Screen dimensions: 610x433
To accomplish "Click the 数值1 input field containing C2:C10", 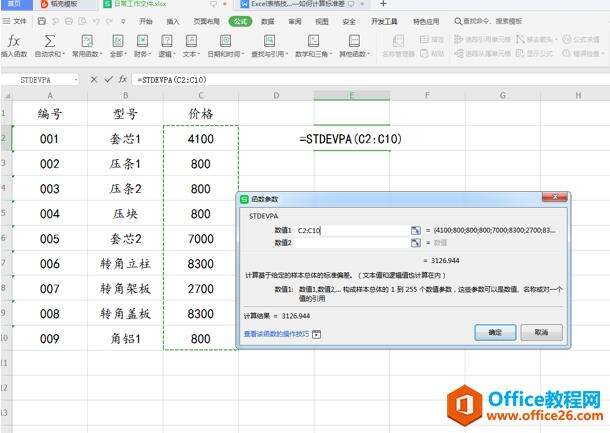I will pyautogui.click(x=352, y=230).
